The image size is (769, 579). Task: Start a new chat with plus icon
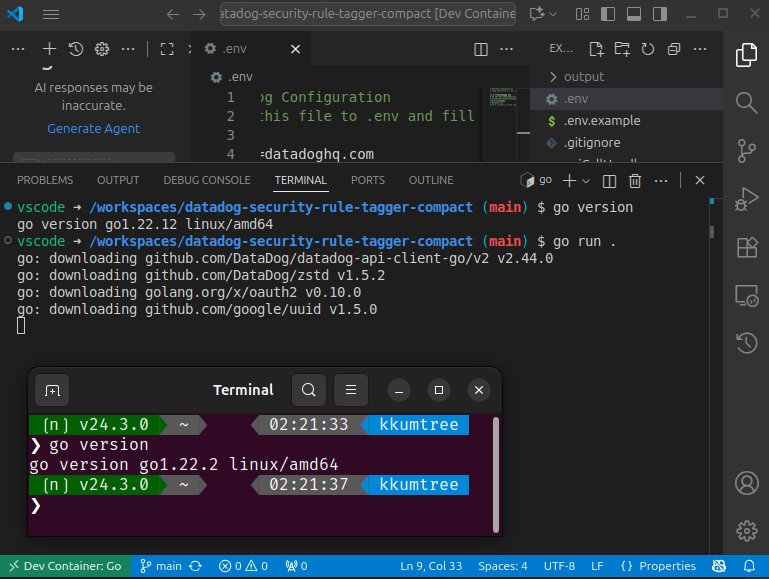pos(49,49)
